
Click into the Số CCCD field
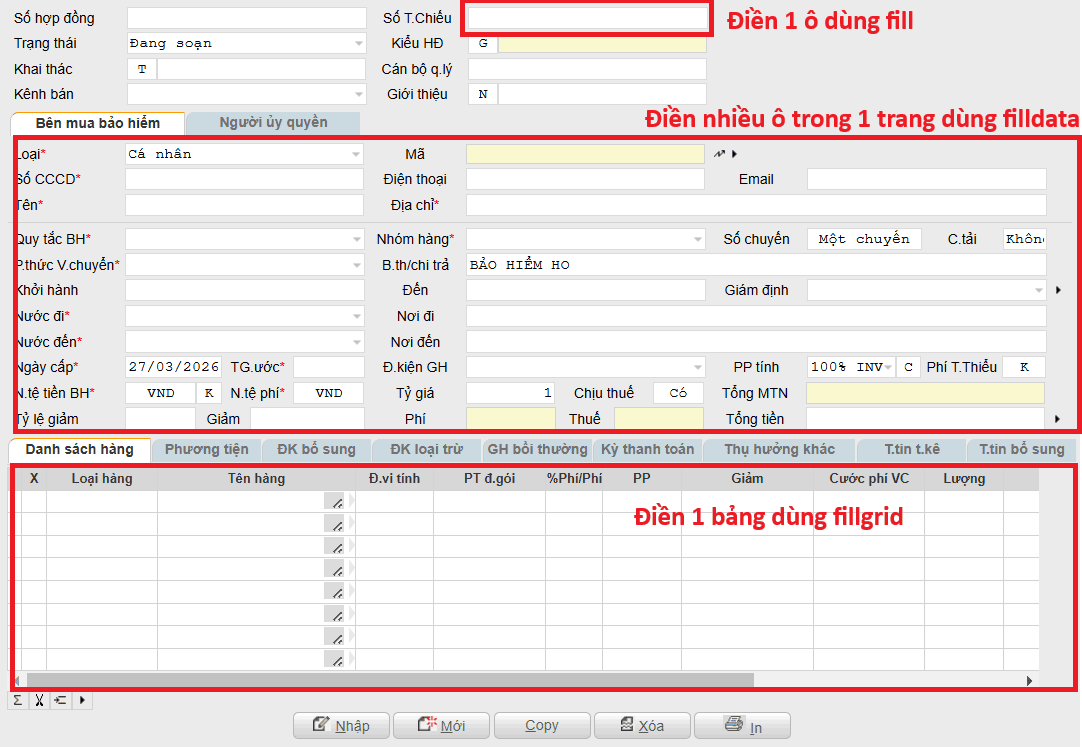point(244,179)
